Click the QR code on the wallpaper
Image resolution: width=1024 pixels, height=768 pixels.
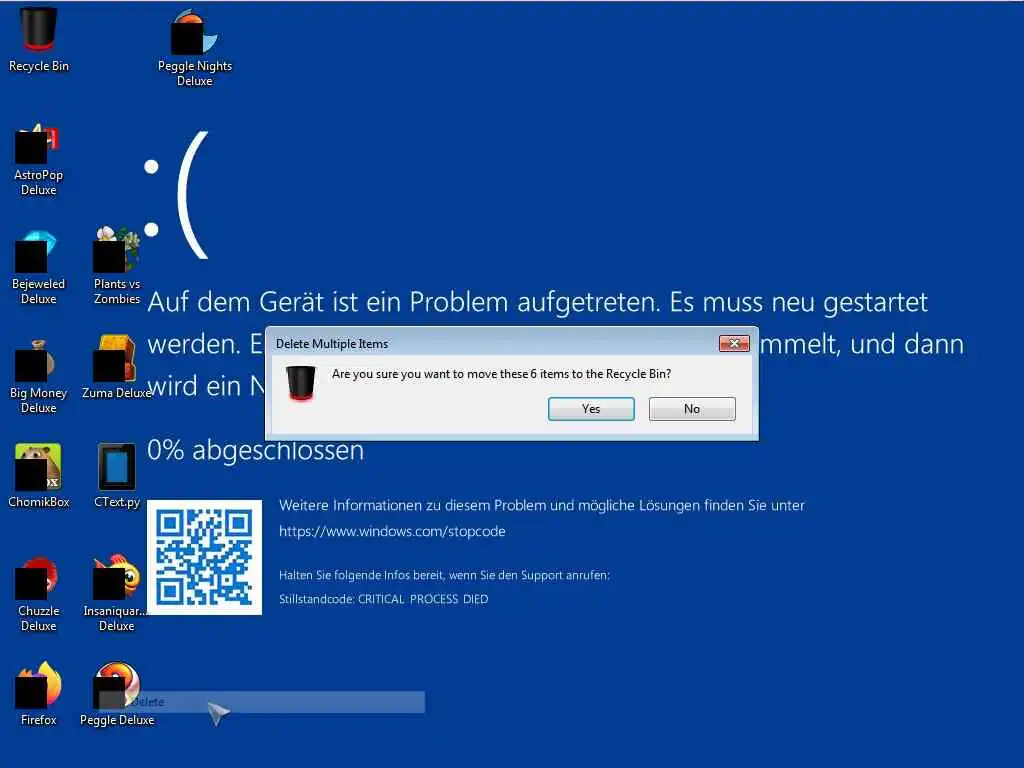tap(204, 558)
